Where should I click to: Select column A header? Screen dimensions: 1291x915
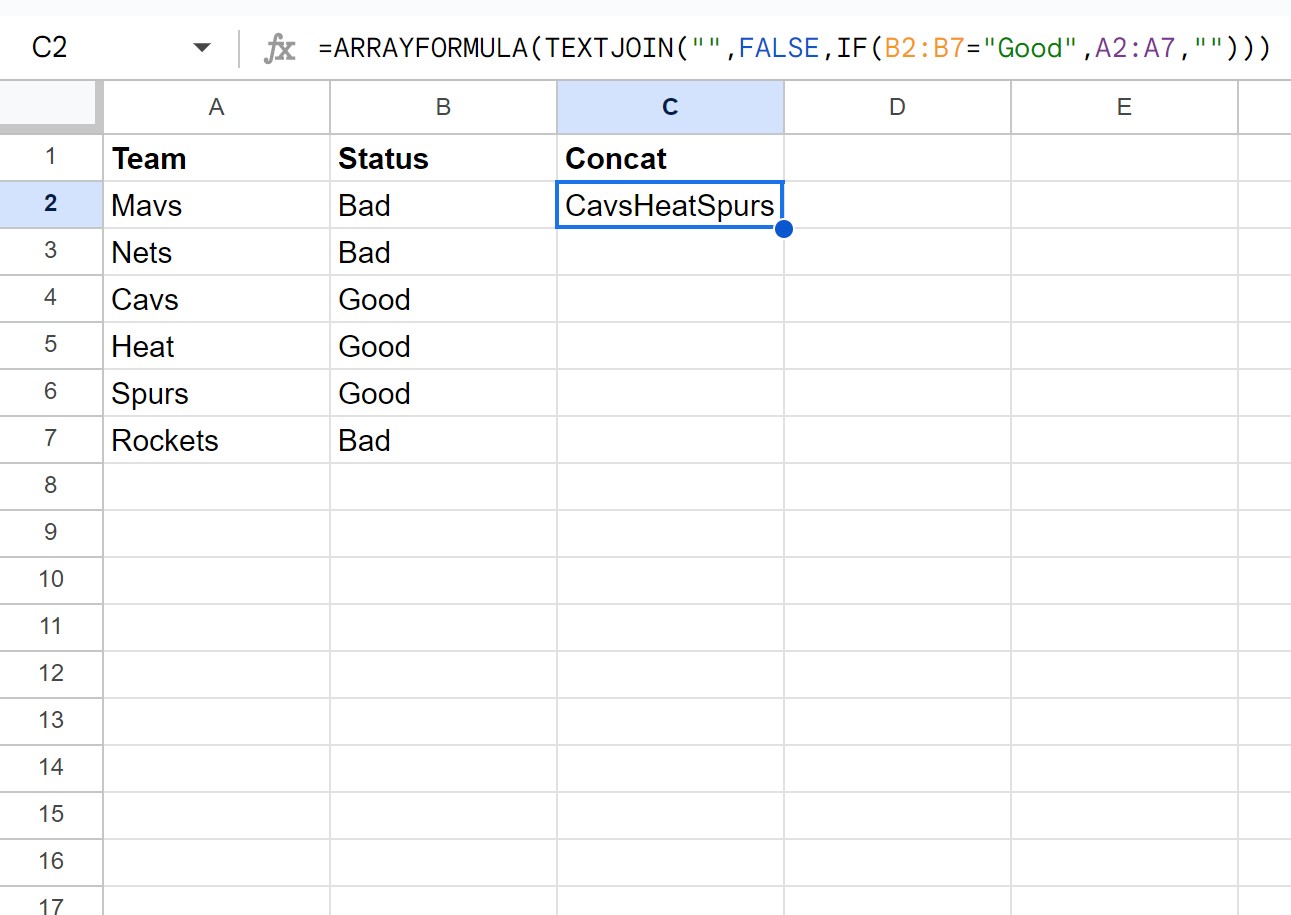216,107
